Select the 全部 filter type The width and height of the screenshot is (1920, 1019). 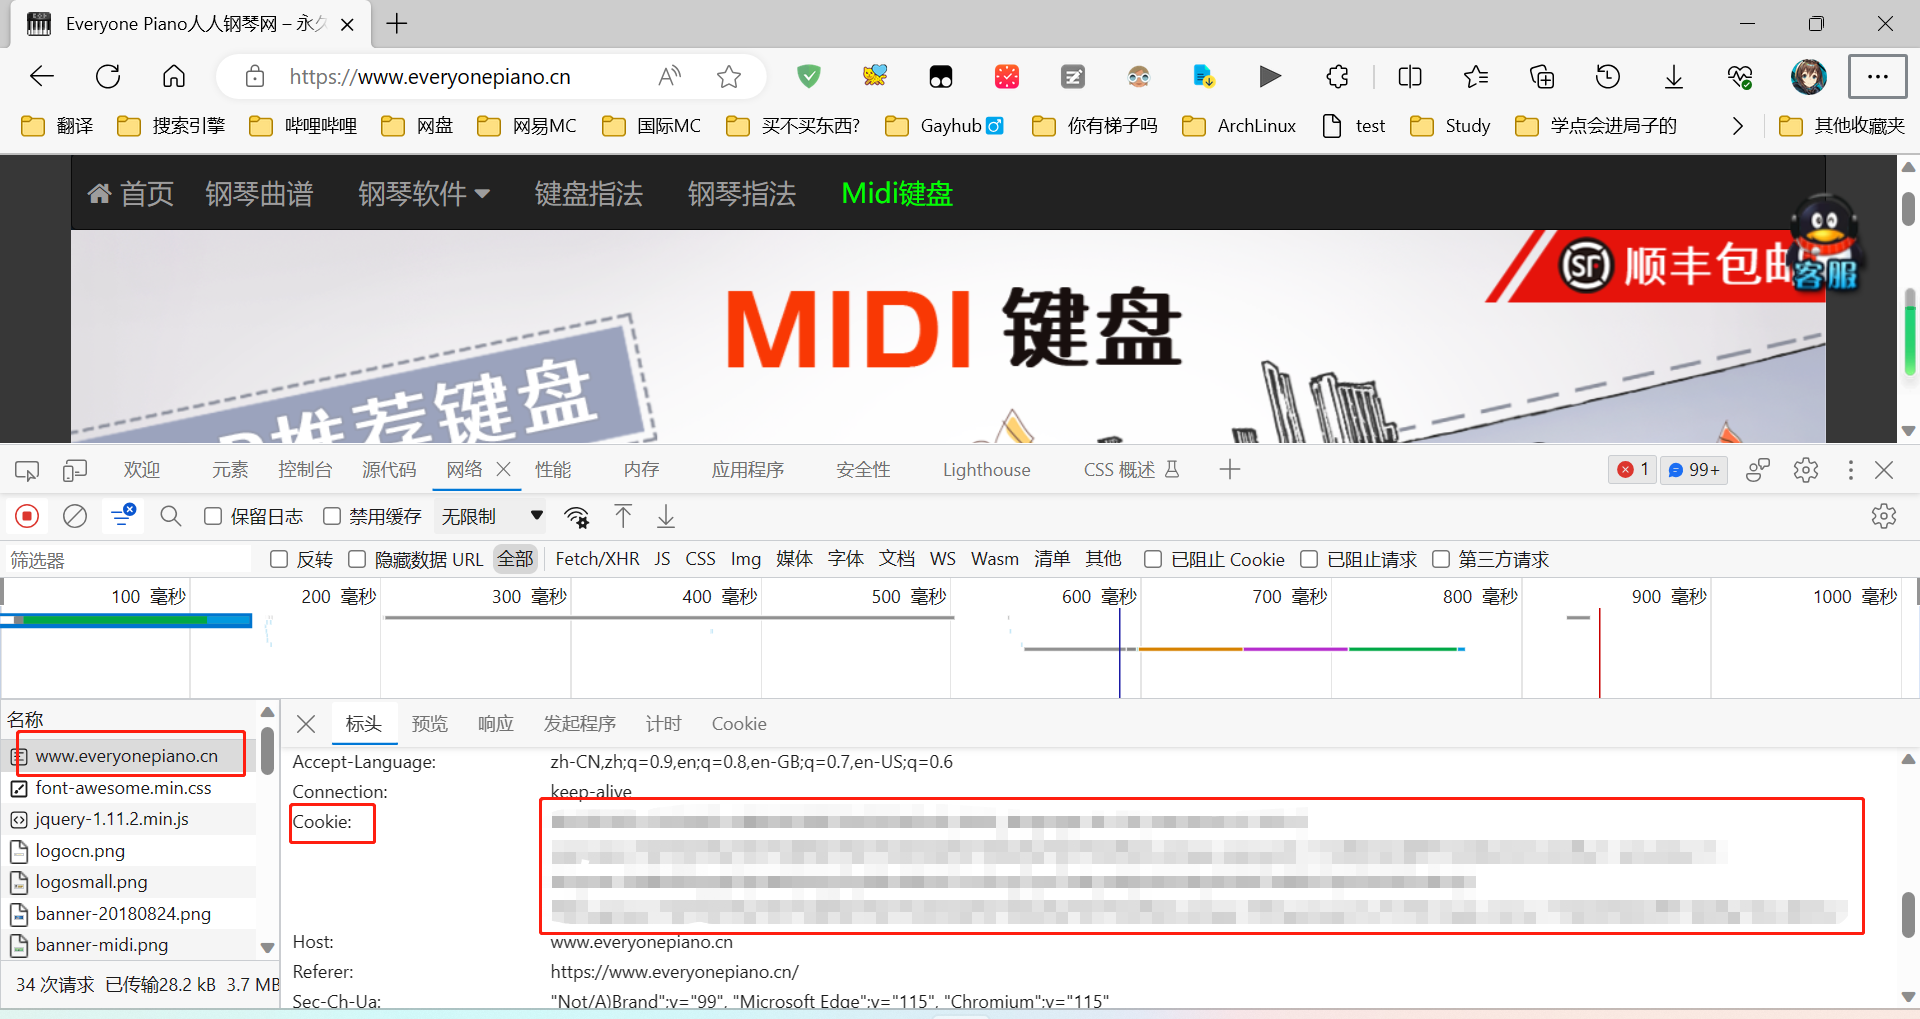coord(516,559)
